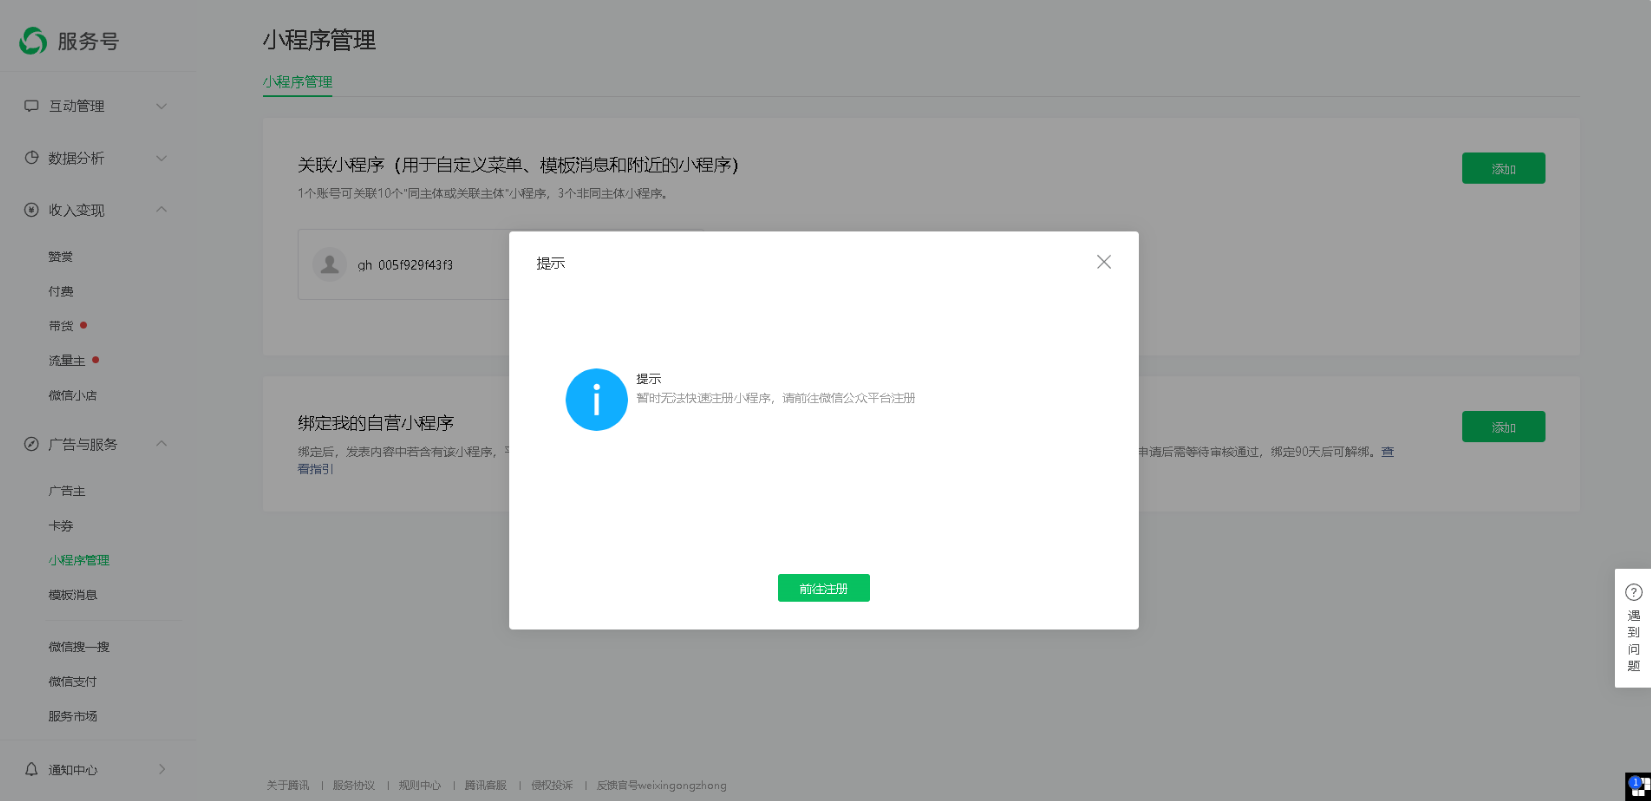Click 添加 button for 绑定我的自营小程序
Image resolution: width=1651 pixels, height=801 pixels.
(1503, 427)
